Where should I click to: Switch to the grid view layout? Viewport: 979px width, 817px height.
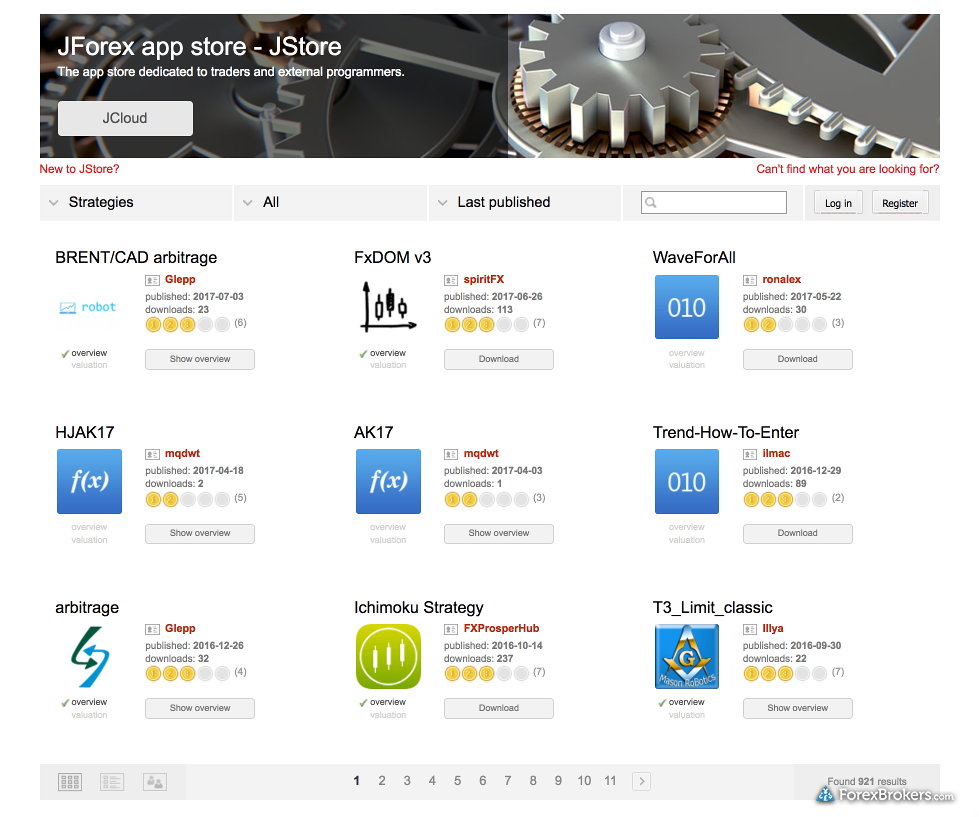(70, 781)
